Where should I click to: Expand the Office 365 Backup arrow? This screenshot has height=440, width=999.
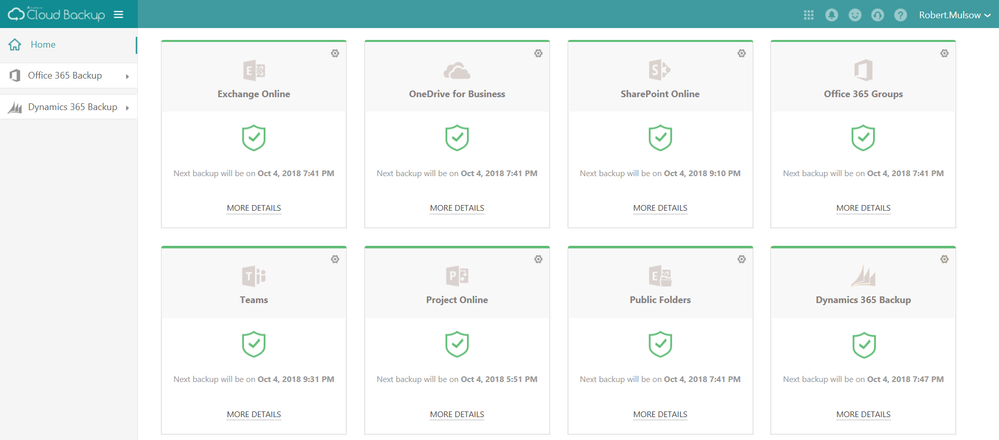coord(127,76)
